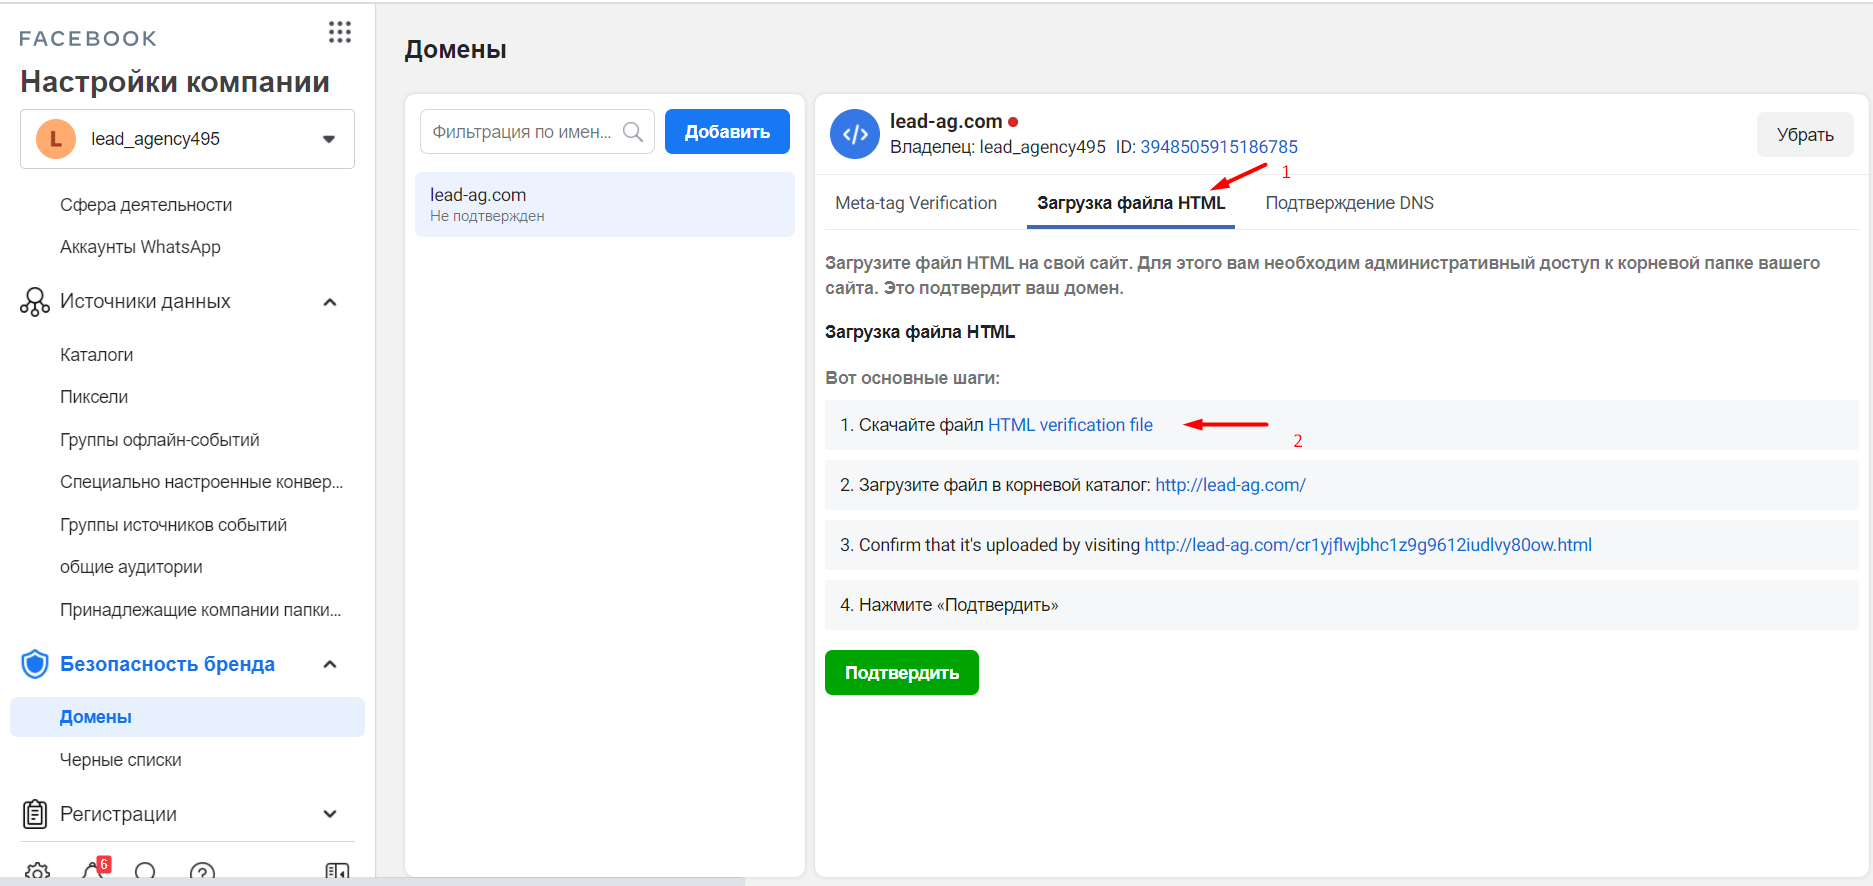Open Черные списки

(121, 760)
